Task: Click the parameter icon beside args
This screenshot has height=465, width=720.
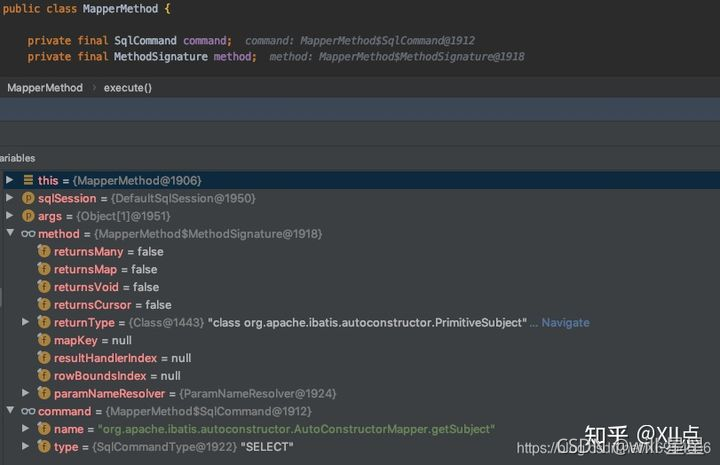Action: pyautogui.click(x=28, y=215)
